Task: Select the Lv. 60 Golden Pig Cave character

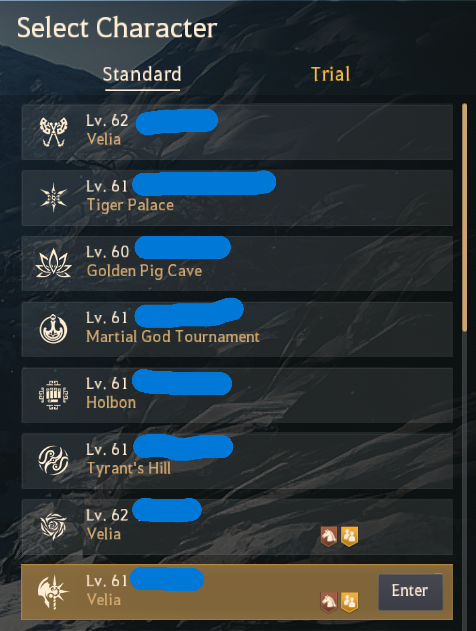Action: pos(237,263)
